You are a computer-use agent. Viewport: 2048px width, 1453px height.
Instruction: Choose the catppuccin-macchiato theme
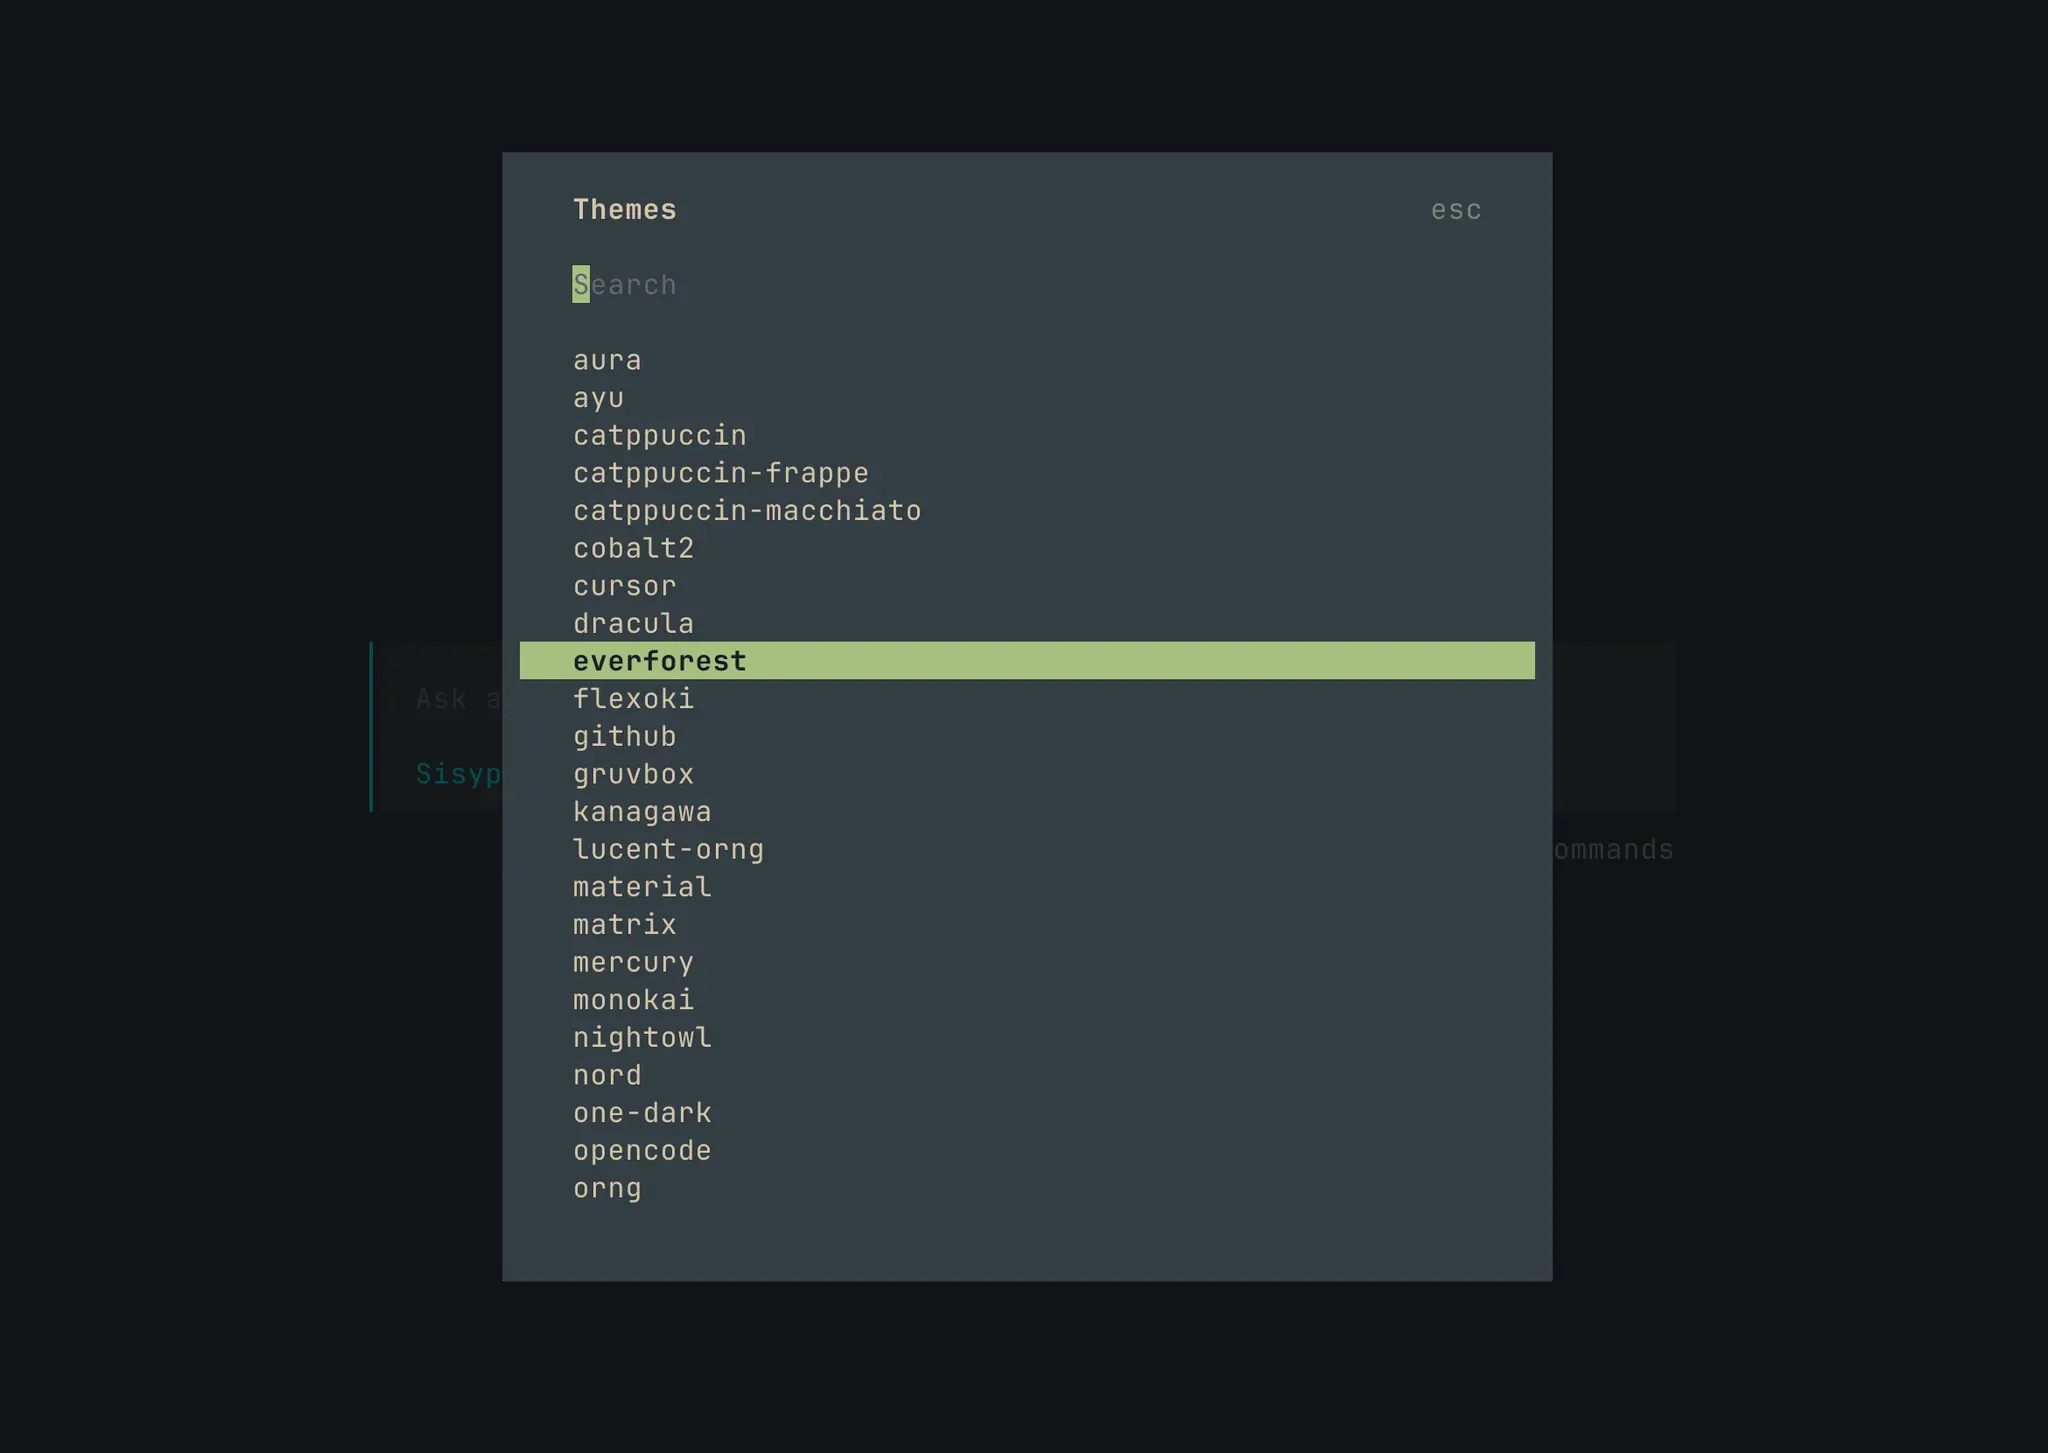[x=746, y=511]
